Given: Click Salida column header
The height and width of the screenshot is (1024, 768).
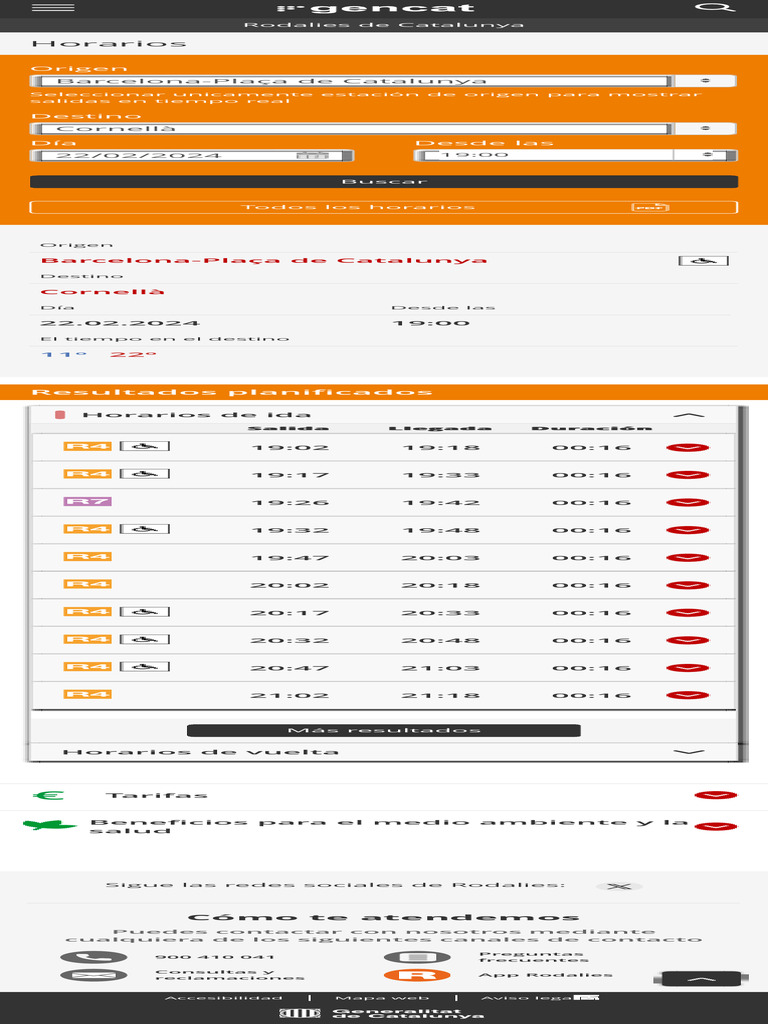Looking at the screenshot, I should pos(288,428).
